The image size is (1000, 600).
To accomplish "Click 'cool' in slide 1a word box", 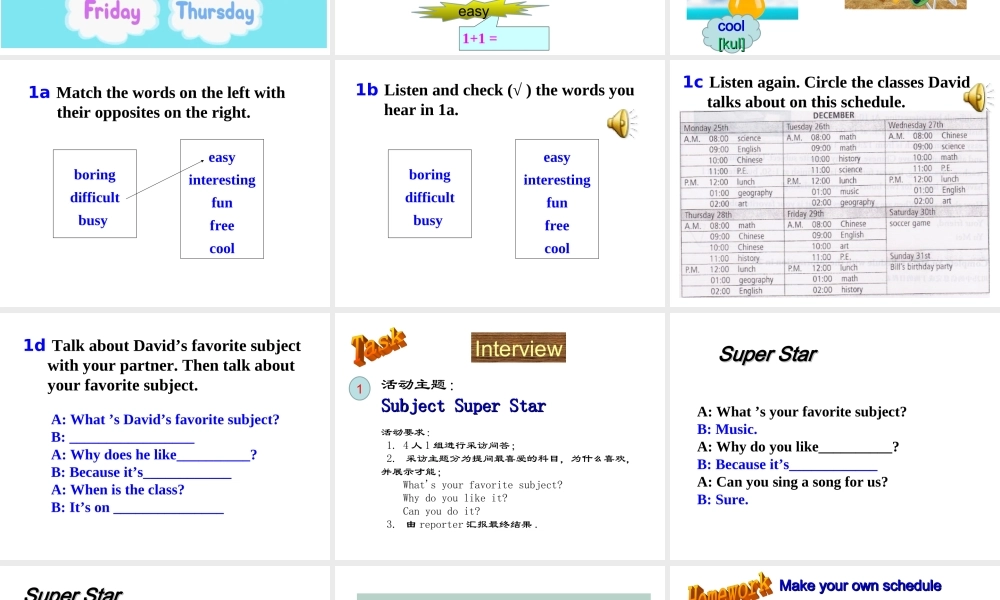I will coord(222,248).
